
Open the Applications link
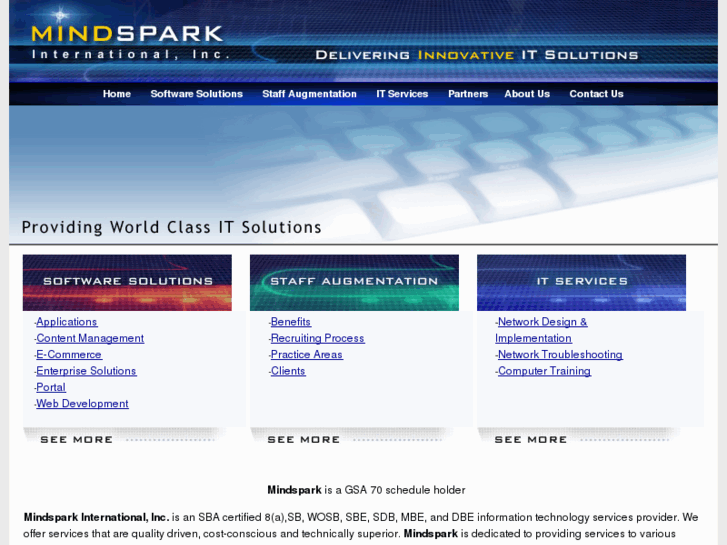(x=67, y=322)
